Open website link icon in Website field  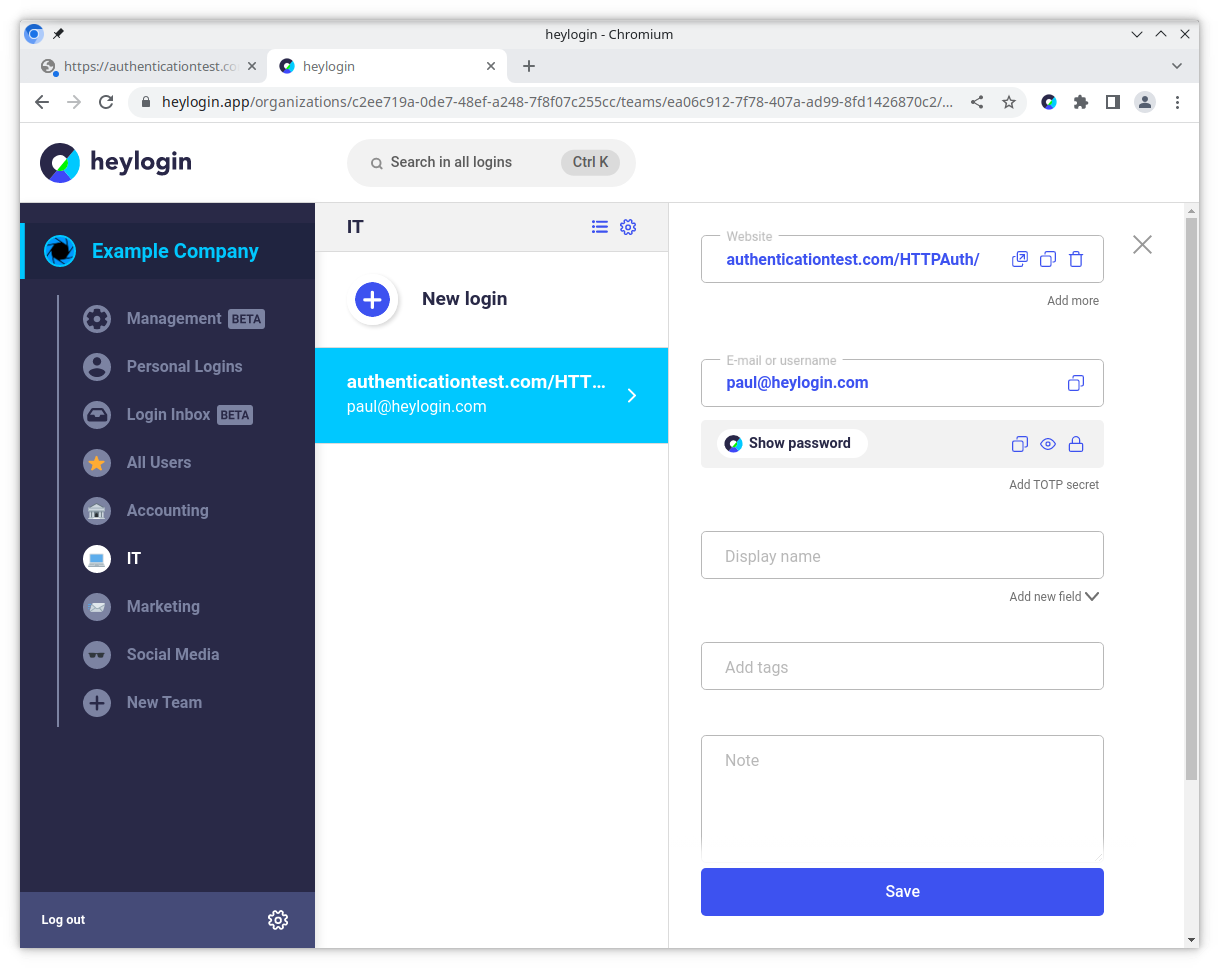click(x=1020, y=259)
